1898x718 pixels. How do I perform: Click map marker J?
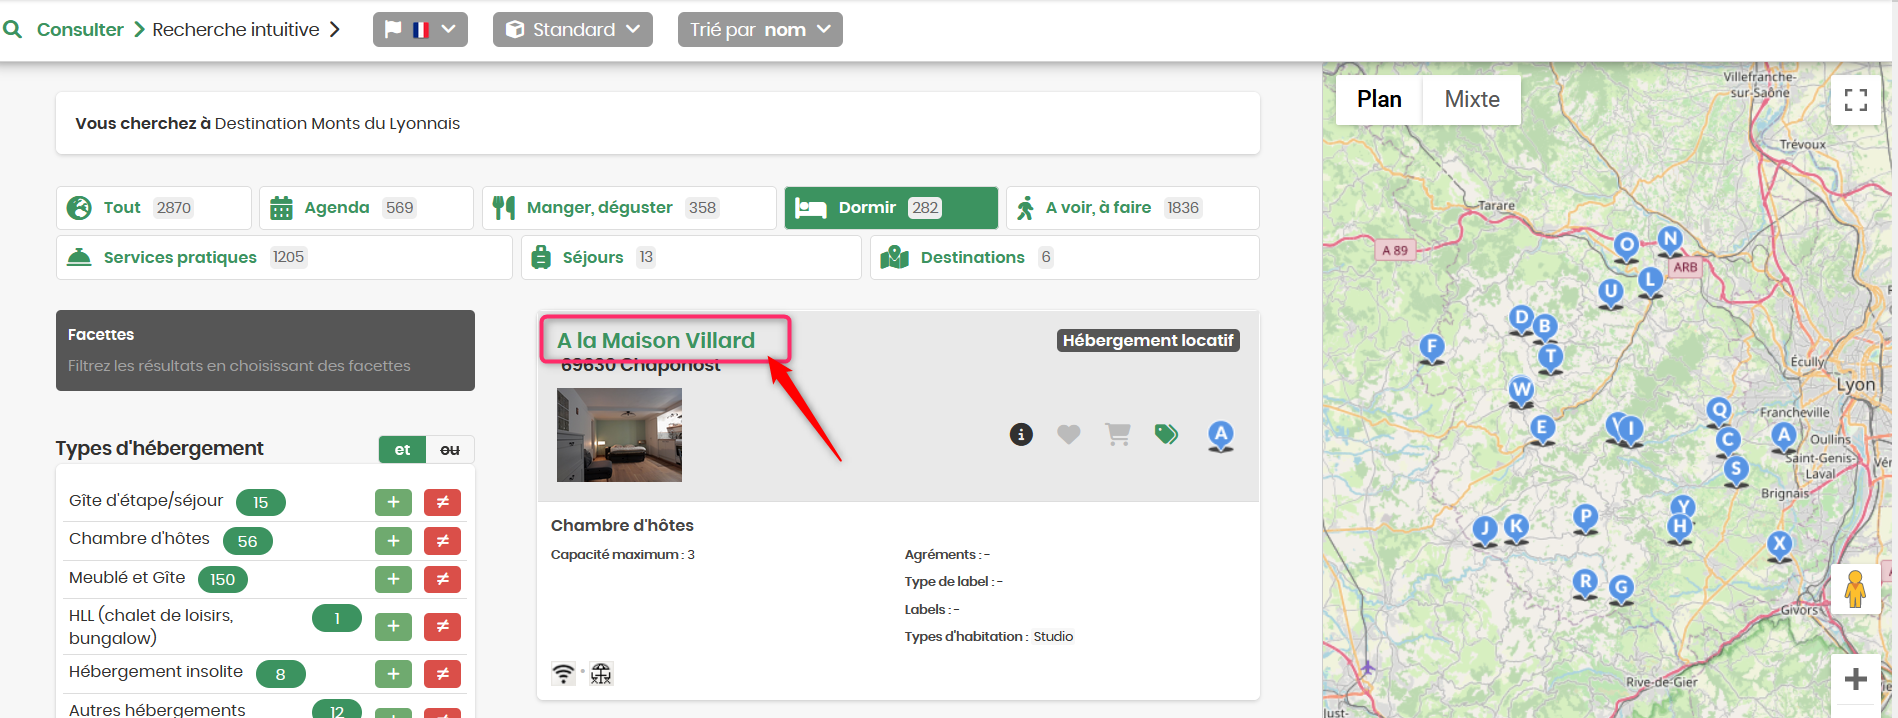click(1486, 530)
